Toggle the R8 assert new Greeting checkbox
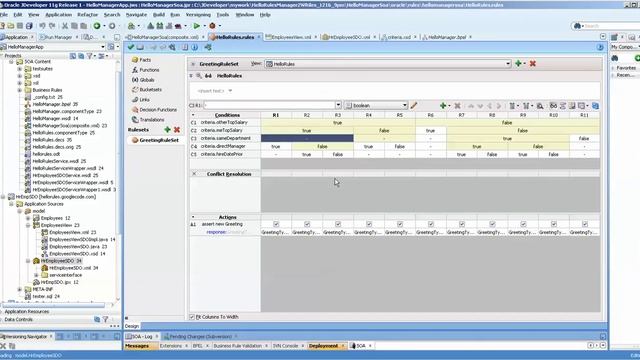This screenshot has height=360, width=640. [492, 224]
